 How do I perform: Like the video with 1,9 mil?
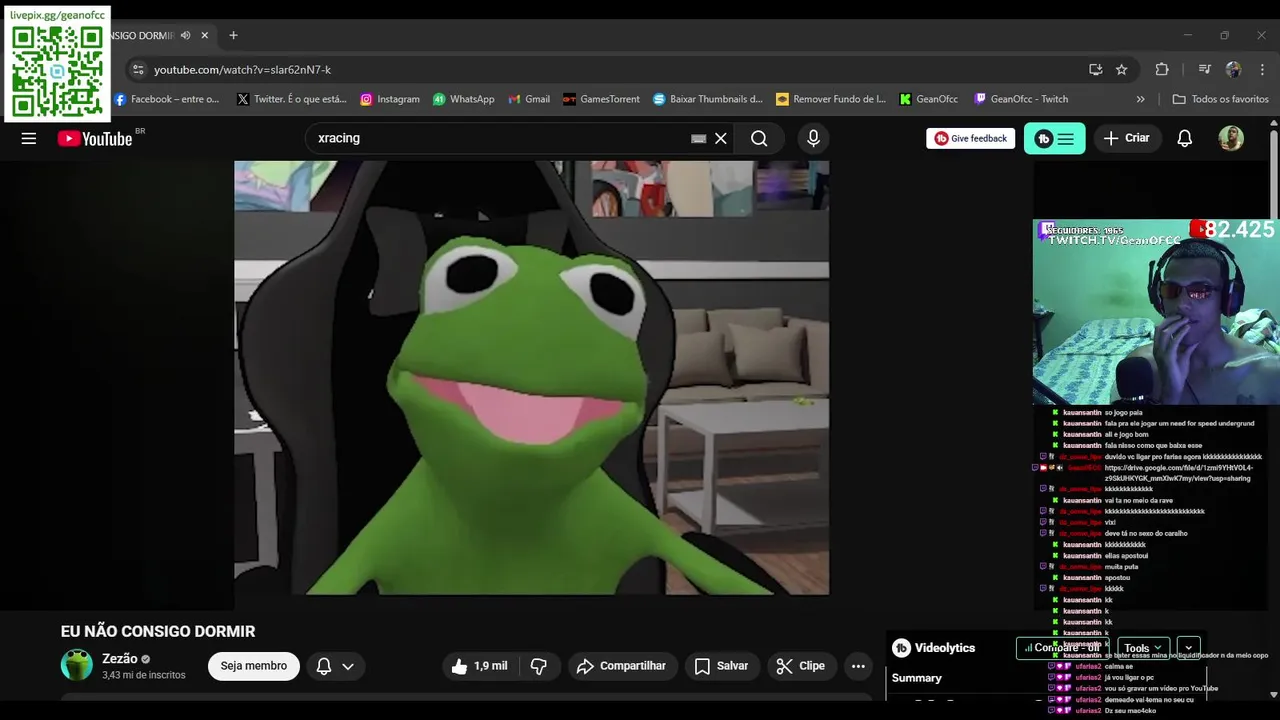[479, 666]
